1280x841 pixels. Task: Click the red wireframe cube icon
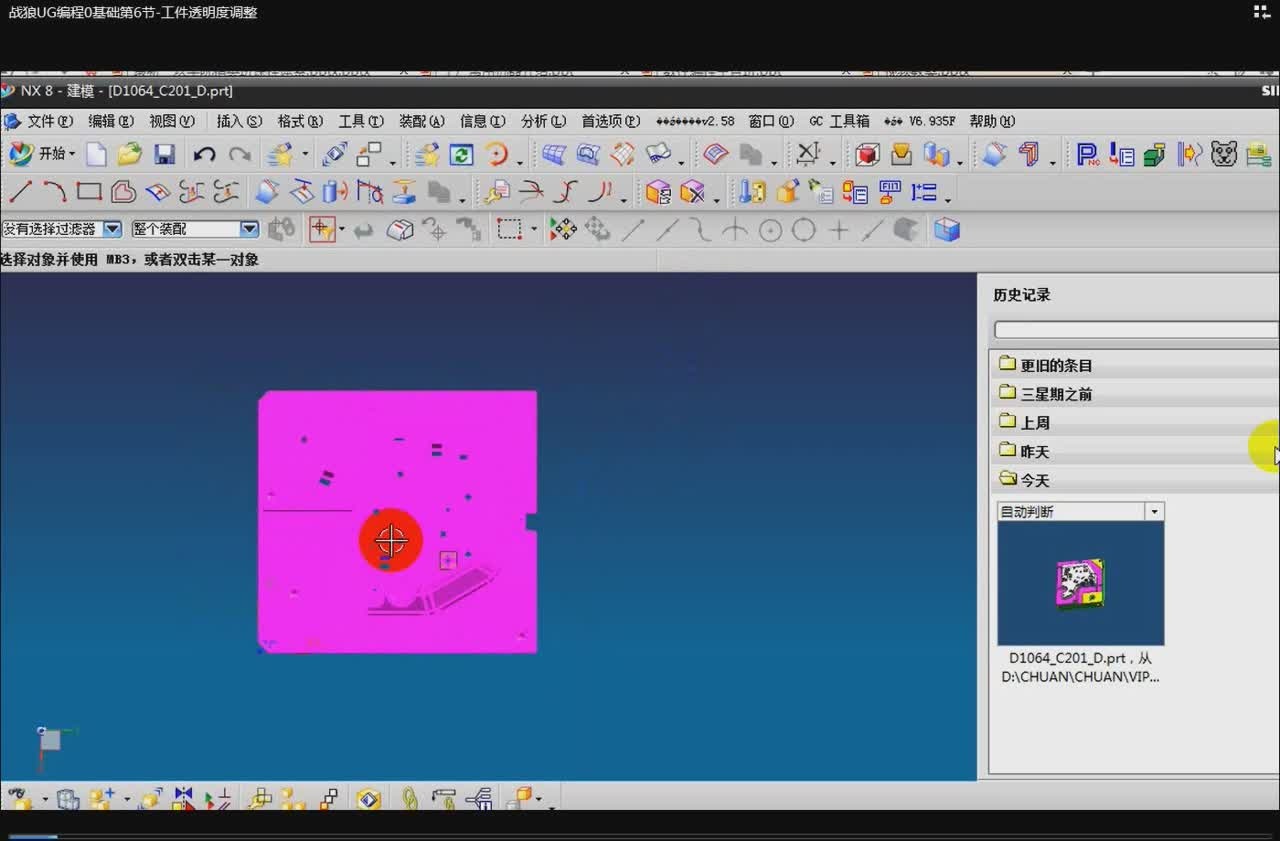[867, 154]
